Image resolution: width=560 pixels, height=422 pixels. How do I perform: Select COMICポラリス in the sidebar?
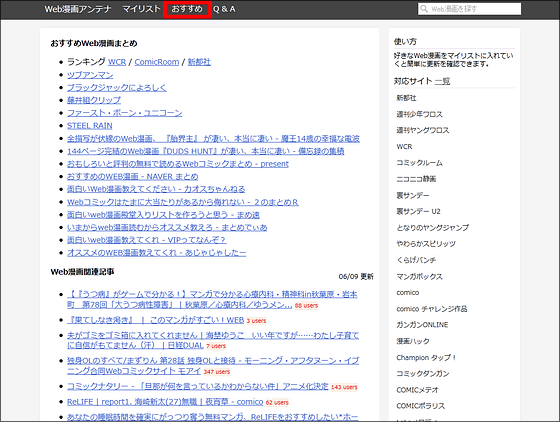(421, 406)
